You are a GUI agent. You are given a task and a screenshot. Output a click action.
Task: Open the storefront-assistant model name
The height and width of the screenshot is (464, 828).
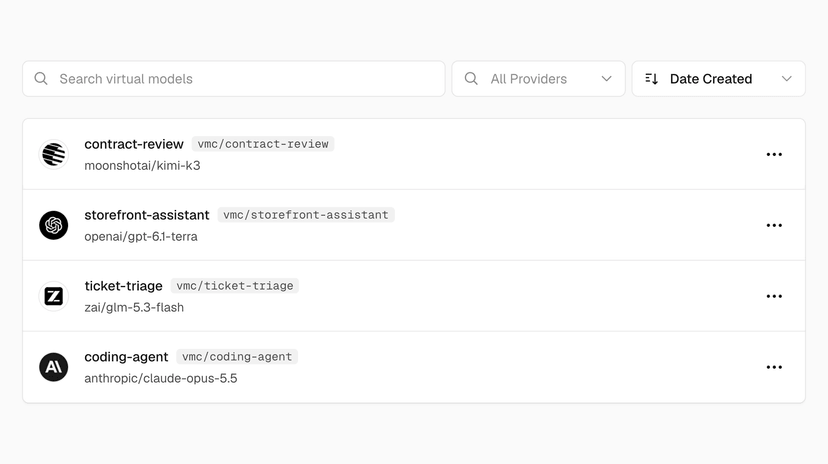pyautogui.click(x=147, y=215)
